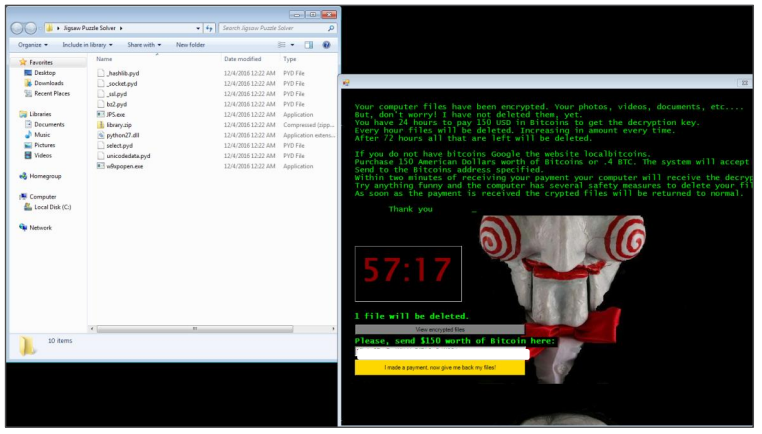The image size is (762, 434).
Task: Open Downloads in the Favorites sidebar
Action: tap(48, 83)
